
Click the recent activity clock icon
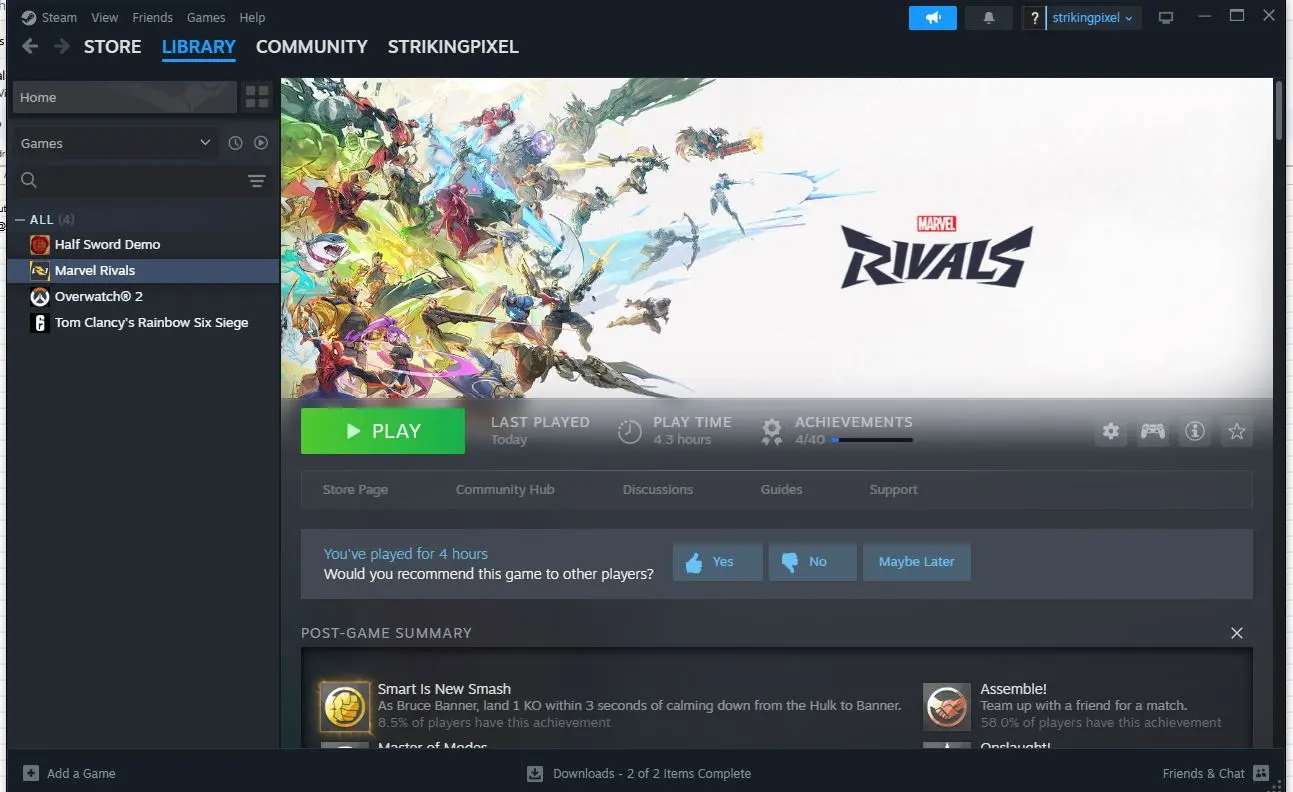[235, 143]
